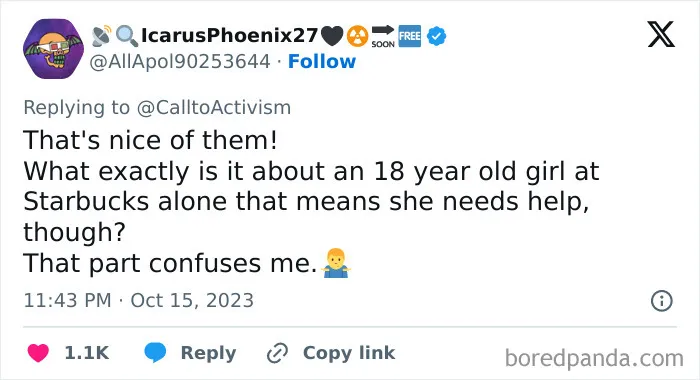Click the Reply button text
The width and height of the screenshot is (700, 380).
click(208, 353)
